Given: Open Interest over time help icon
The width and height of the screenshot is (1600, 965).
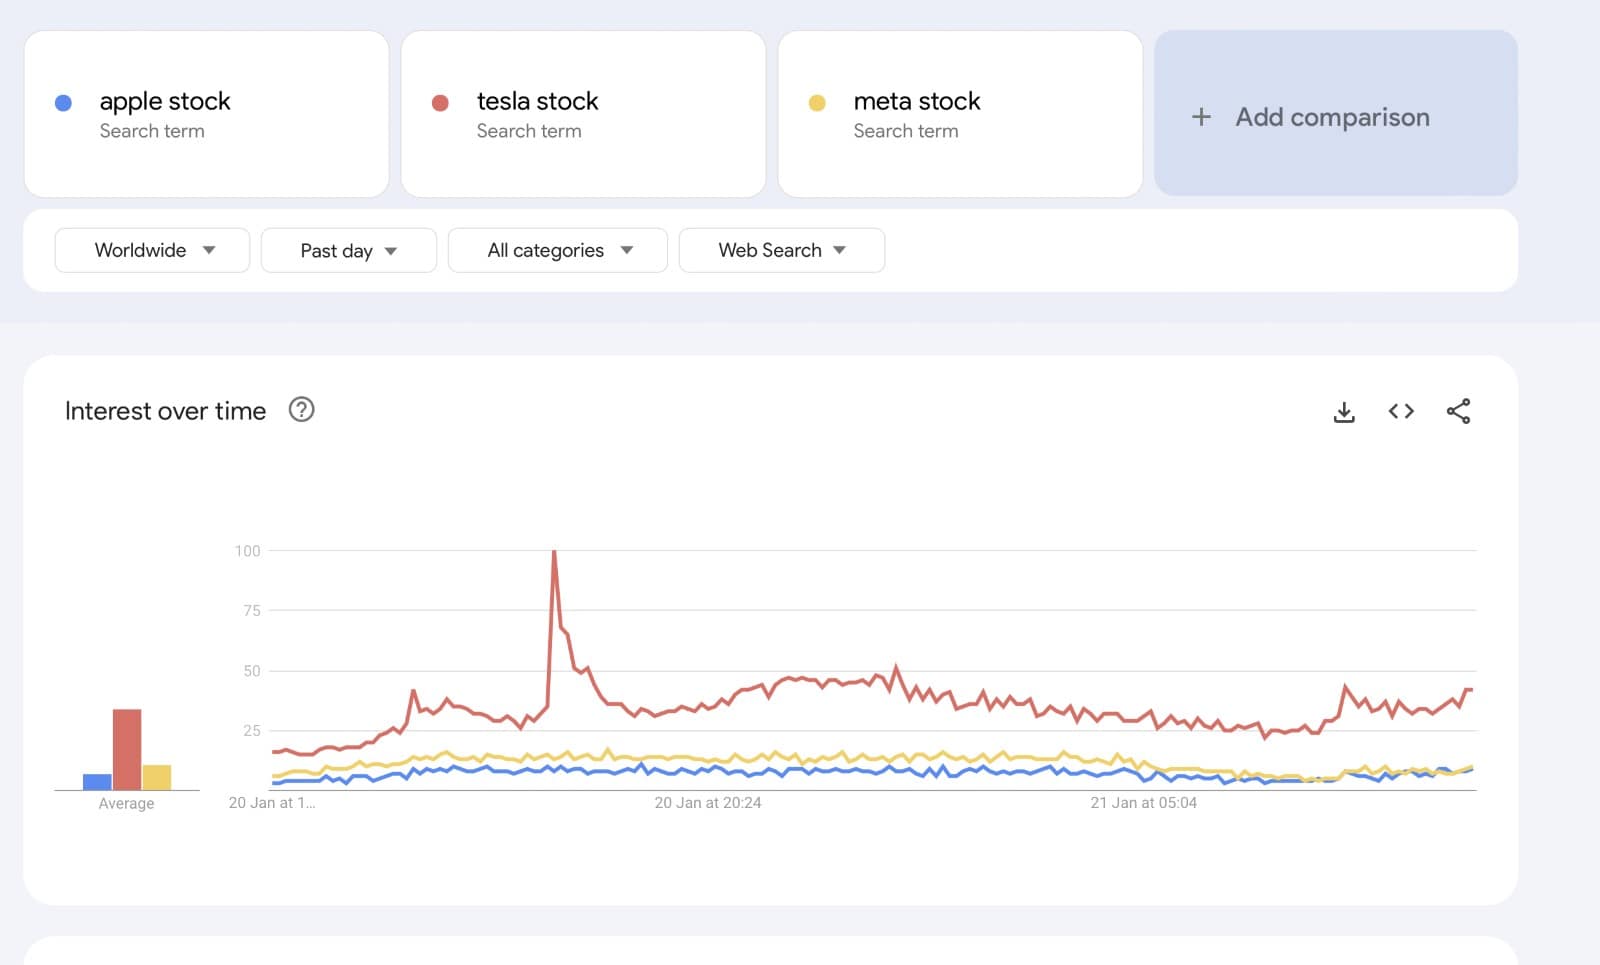Looking at the screenshot, I should 301,410.
